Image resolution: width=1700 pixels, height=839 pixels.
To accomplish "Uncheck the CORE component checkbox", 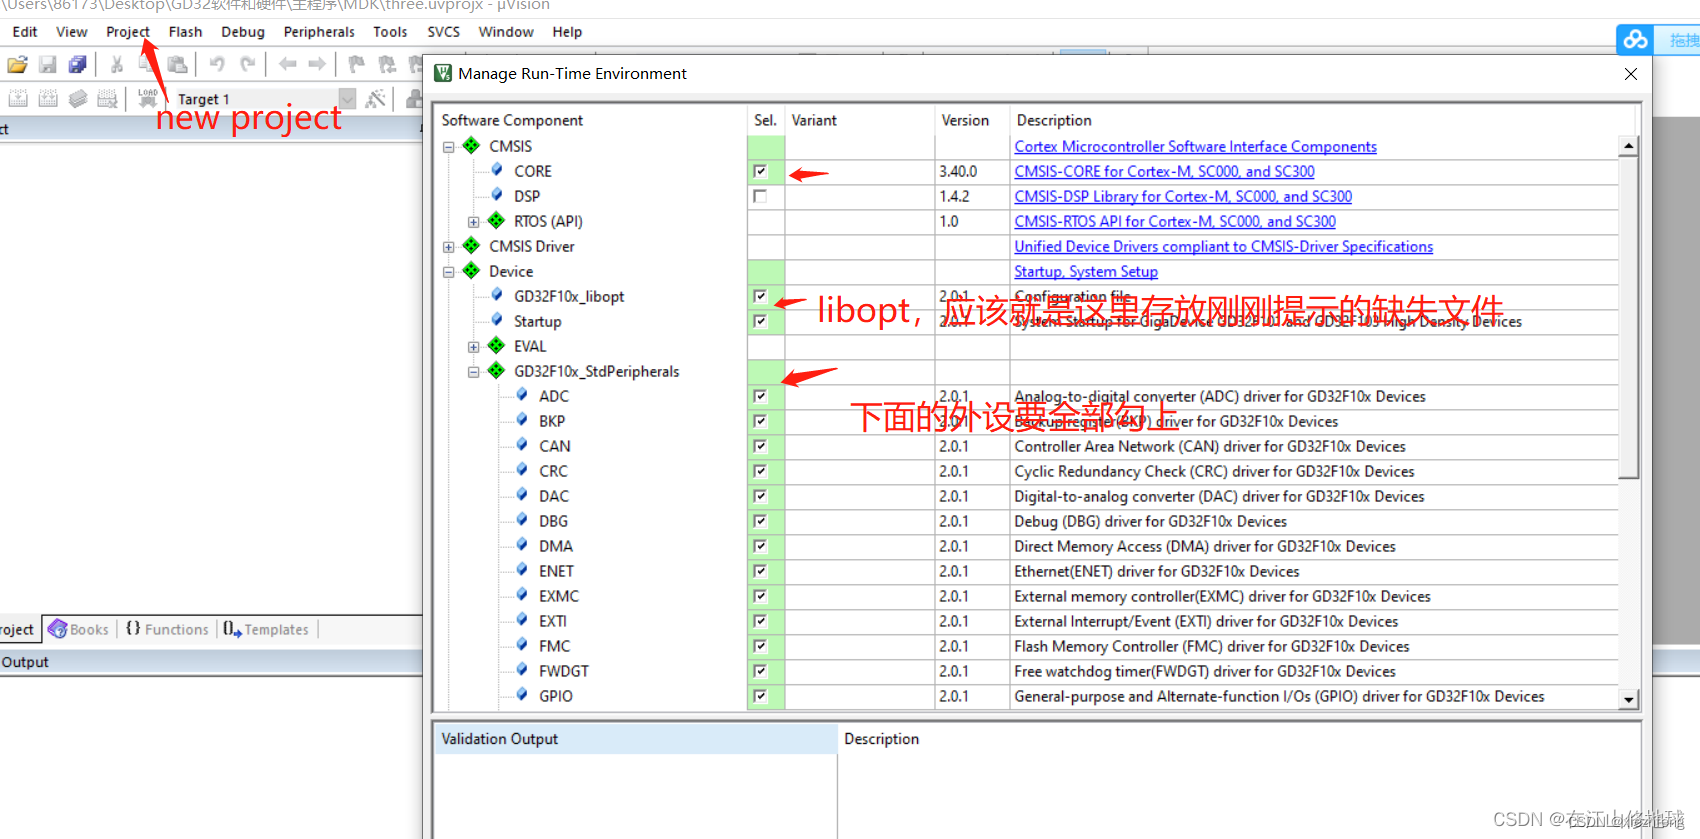I will click(x=760, y=171).
